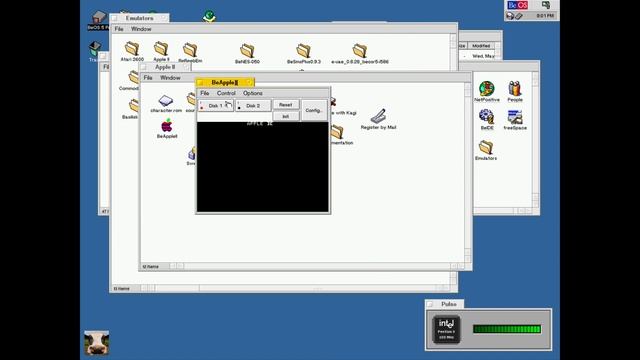Click the Pulse window title tab

coord(444,304)
